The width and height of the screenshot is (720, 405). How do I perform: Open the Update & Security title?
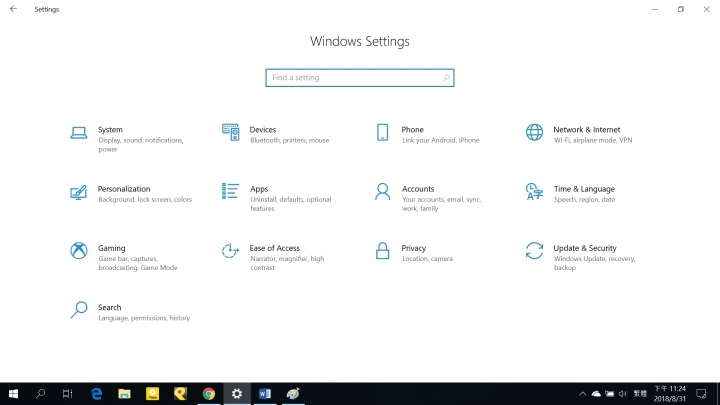tap(585, 248)
